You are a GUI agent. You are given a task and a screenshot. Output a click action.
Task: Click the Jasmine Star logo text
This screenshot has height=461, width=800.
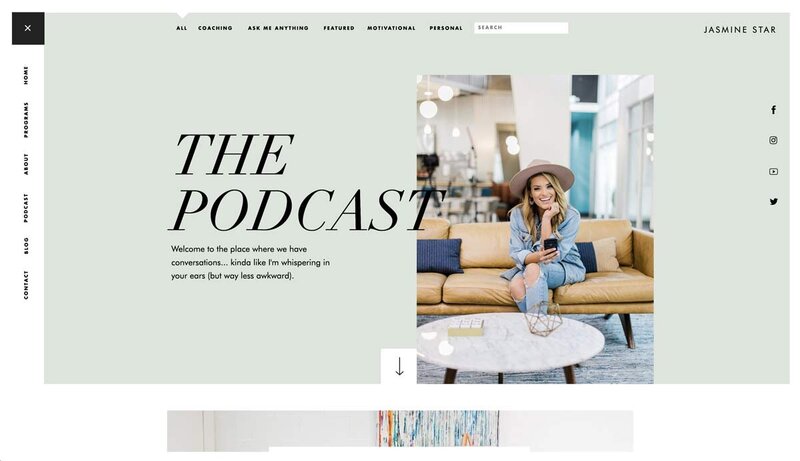(x=740, y=29)
